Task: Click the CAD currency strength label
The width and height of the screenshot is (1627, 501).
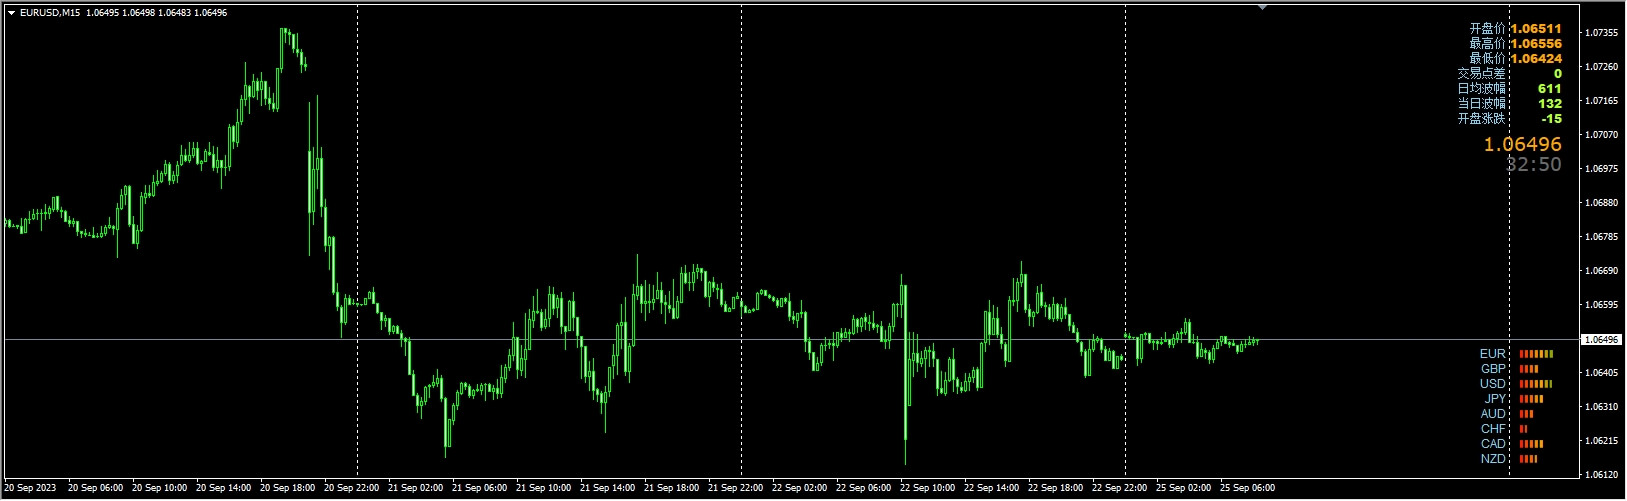Action: click(x=1493, y=444)
